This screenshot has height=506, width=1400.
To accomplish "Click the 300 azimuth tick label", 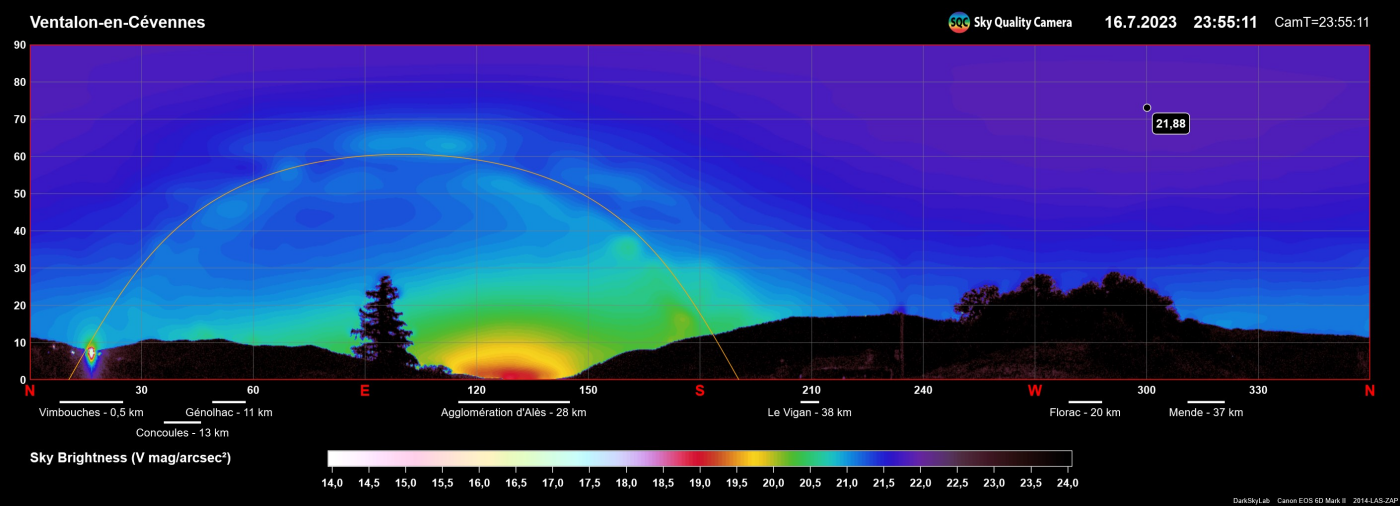I will click(x=1146, y=390).
